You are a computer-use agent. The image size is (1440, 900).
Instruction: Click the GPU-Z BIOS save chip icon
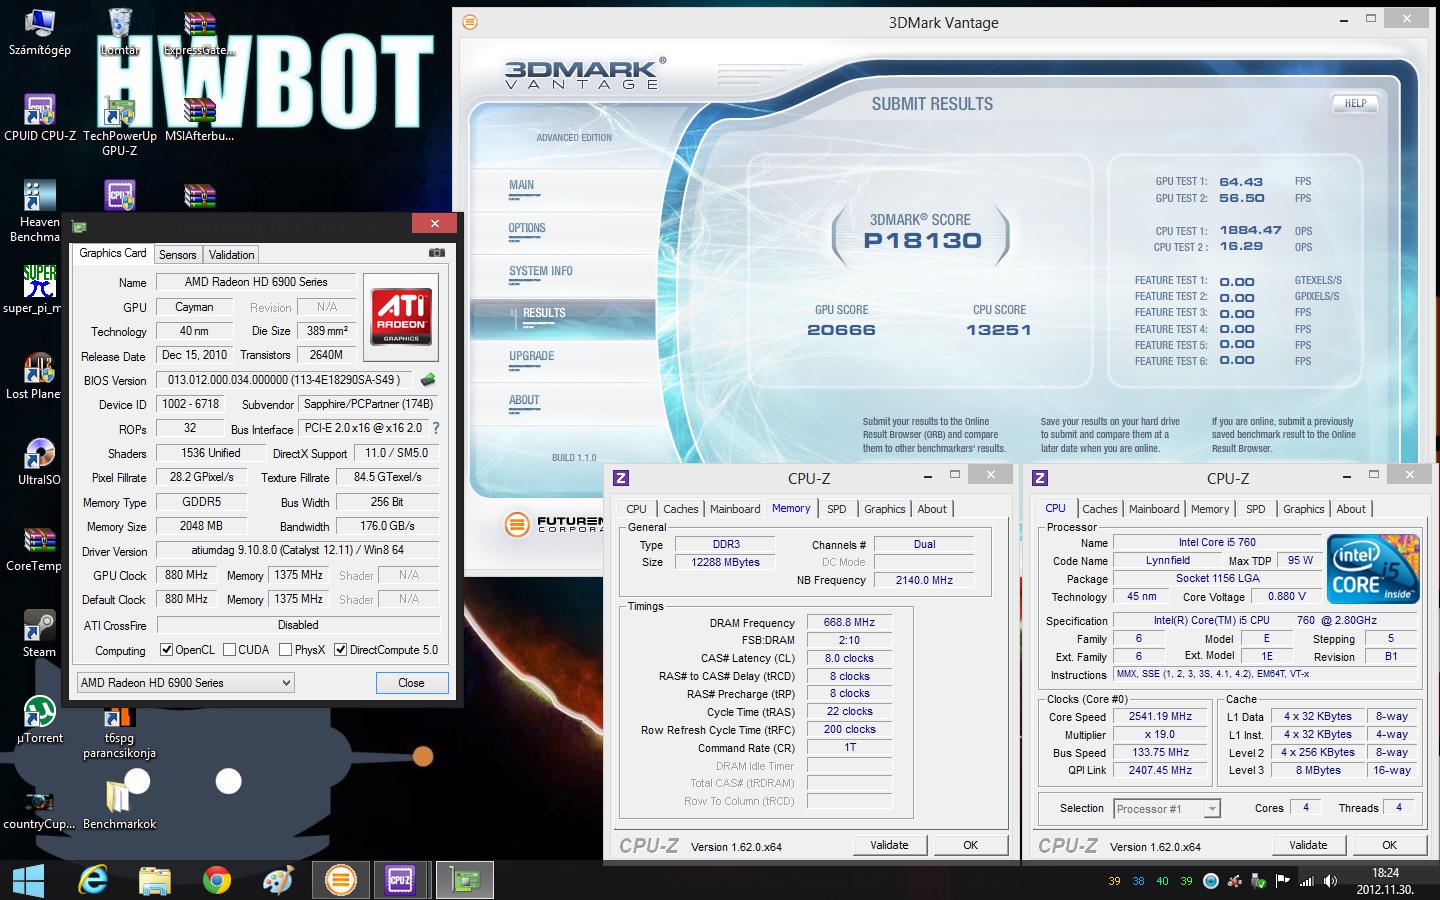click(428, 380)
